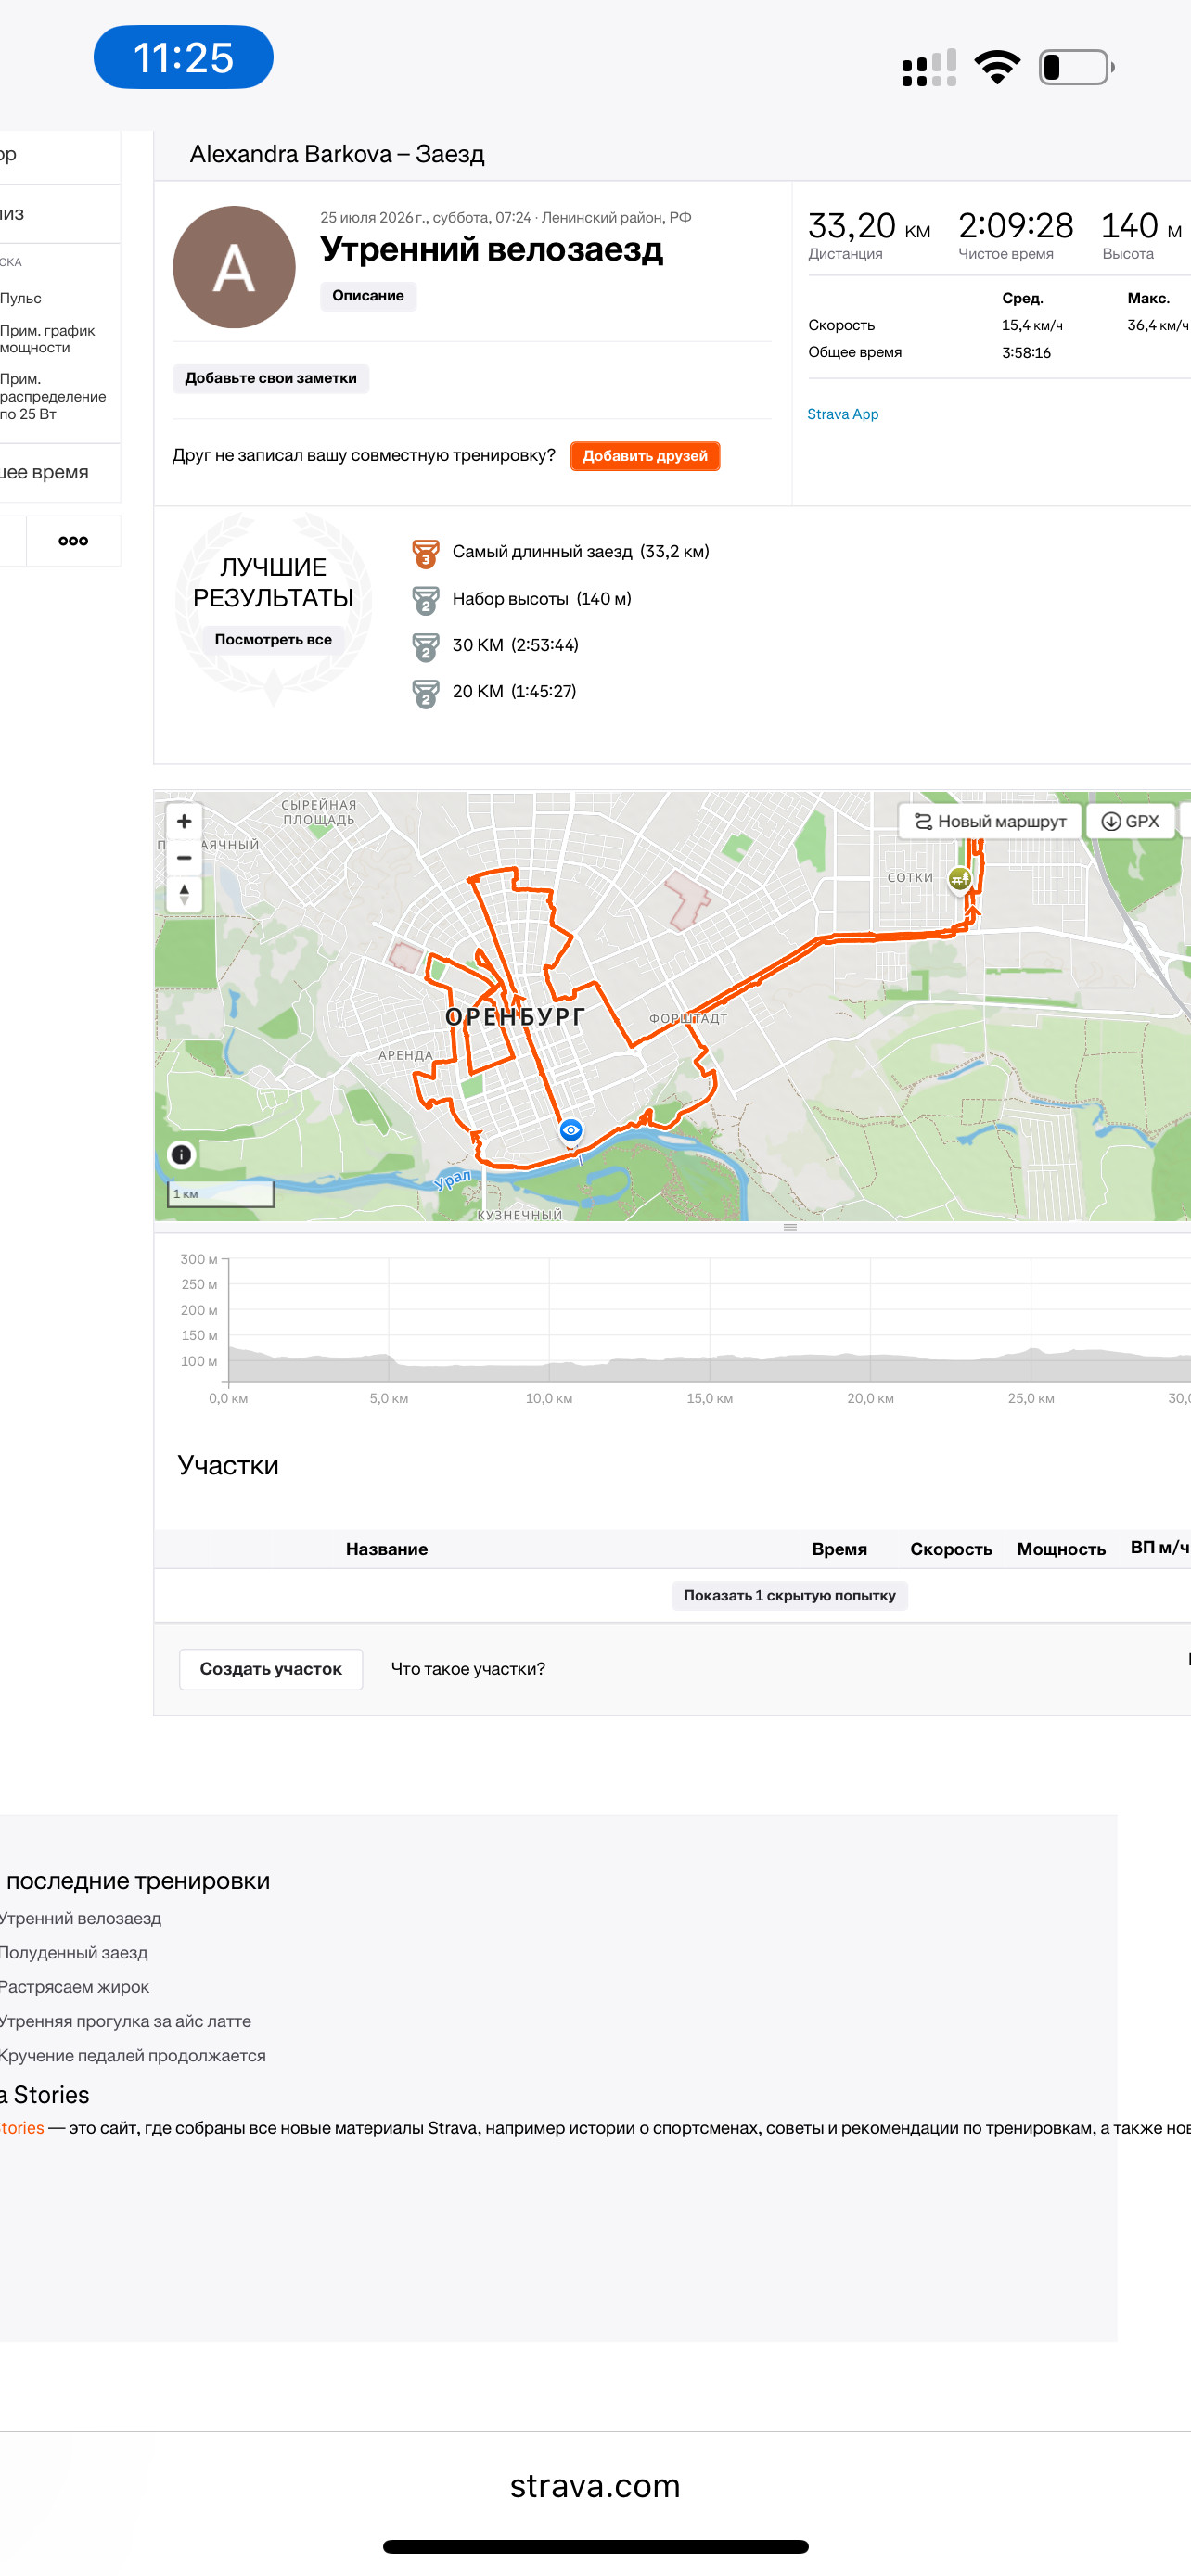Click the longest ride bronze medal icon

coord(426,553)
